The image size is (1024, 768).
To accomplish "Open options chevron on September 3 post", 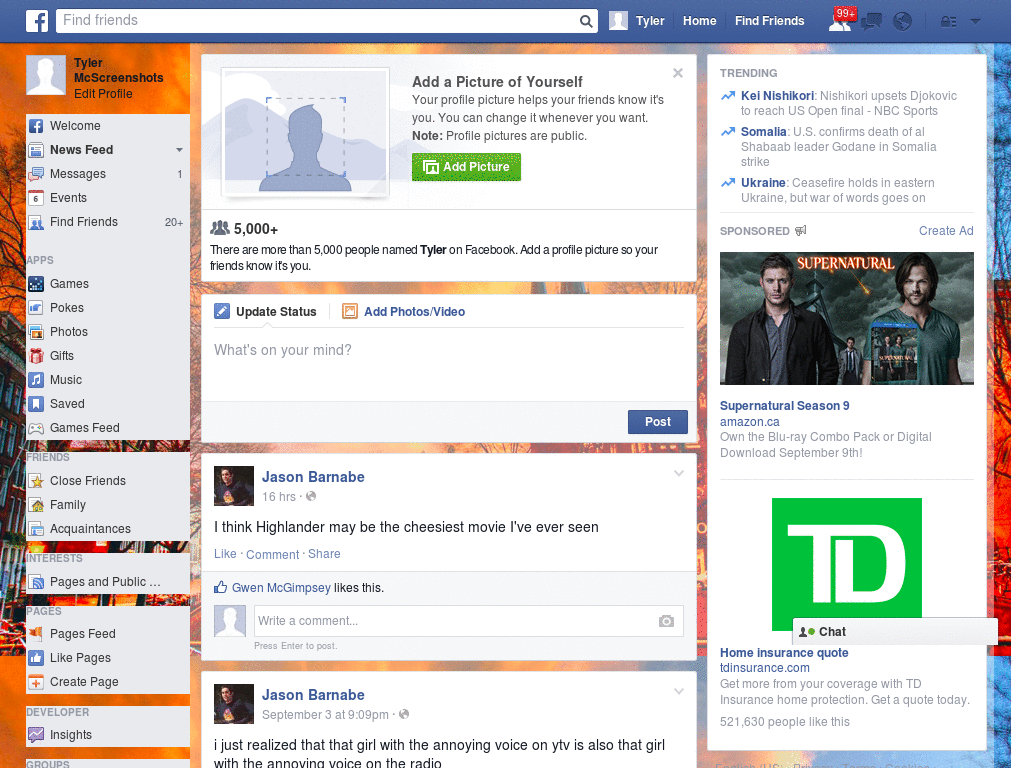I will click(x=679, y=692).
